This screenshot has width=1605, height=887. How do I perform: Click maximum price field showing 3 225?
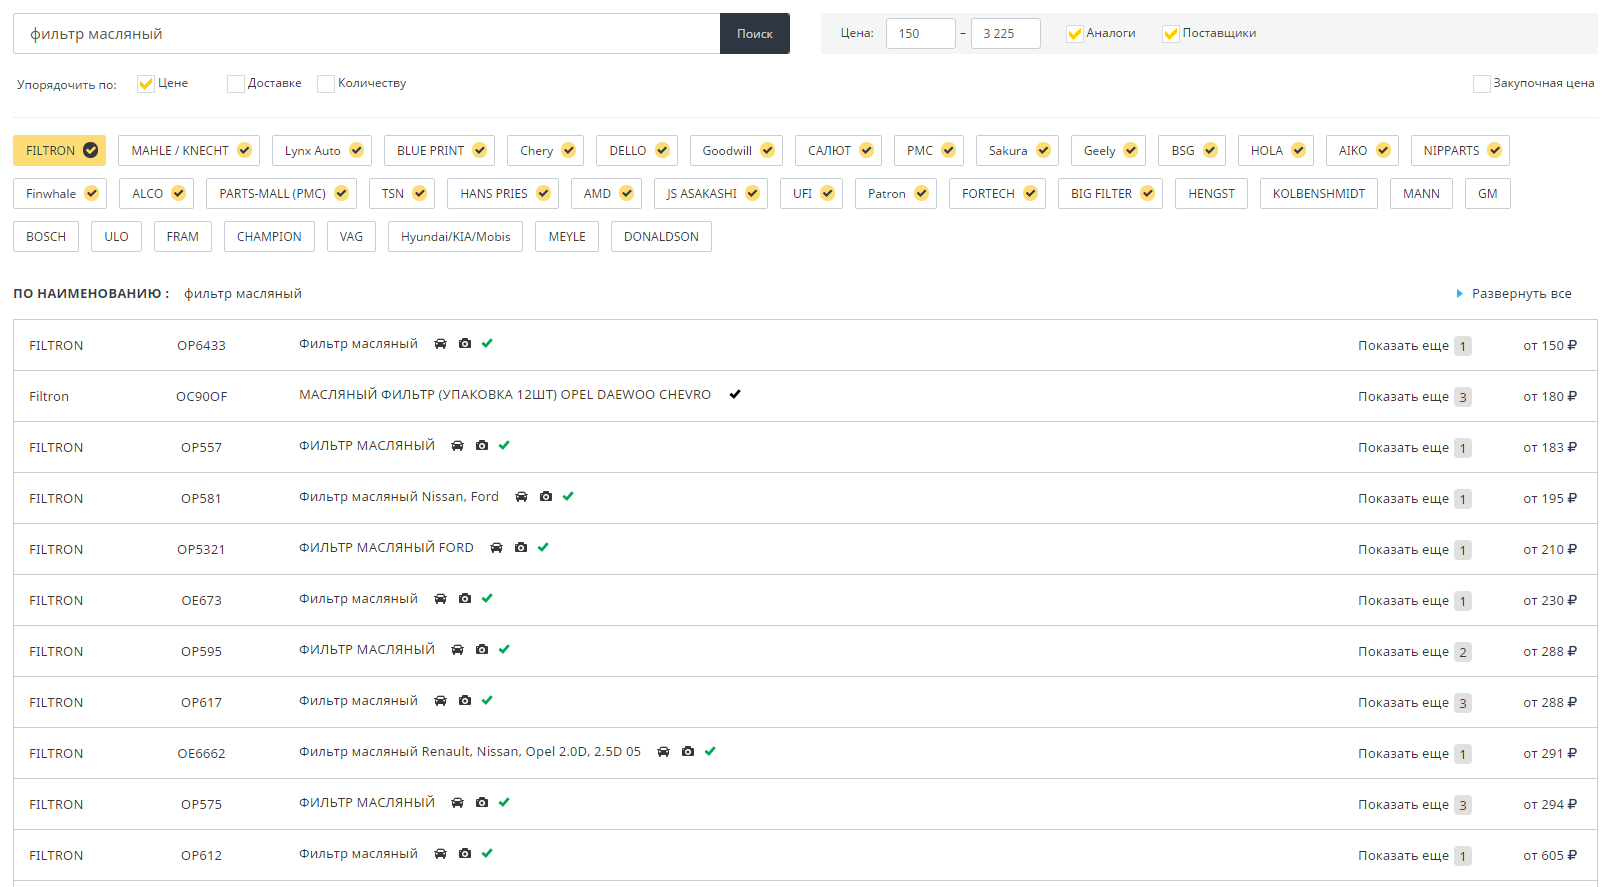1006,34
